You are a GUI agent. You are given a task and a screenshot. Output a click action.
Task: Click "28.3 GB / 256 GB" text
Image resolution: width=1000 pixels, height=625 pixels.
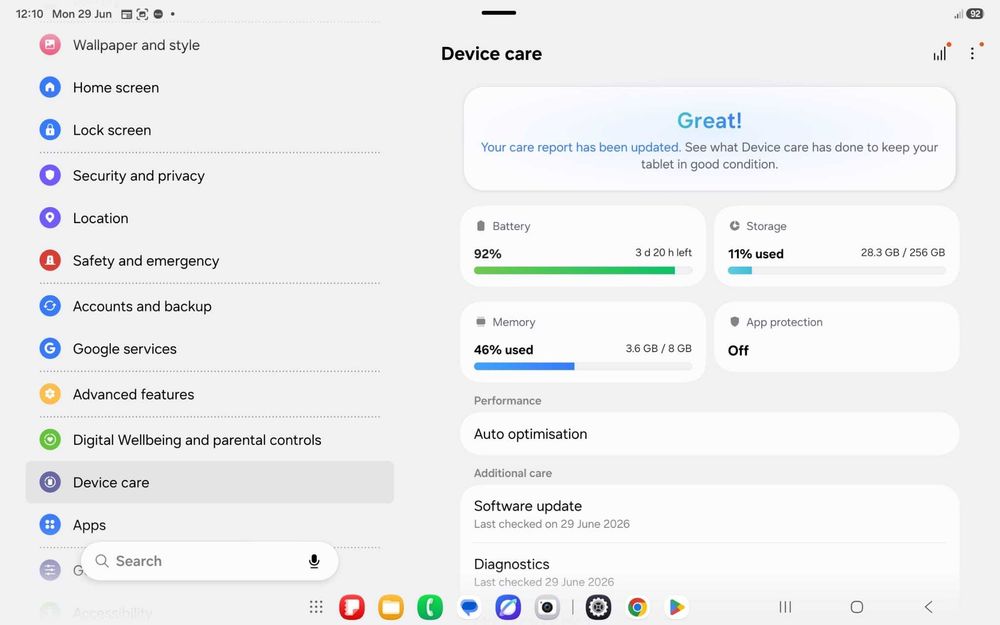click(903, 253)
